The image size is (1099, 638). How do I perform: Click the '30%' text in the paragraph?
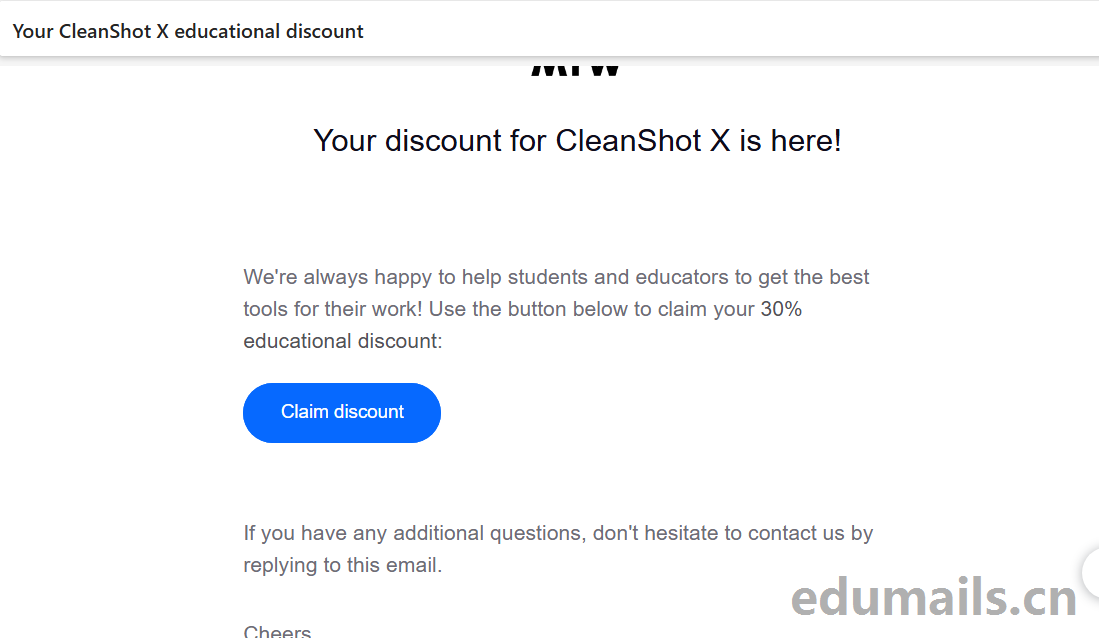click(781, 309)
